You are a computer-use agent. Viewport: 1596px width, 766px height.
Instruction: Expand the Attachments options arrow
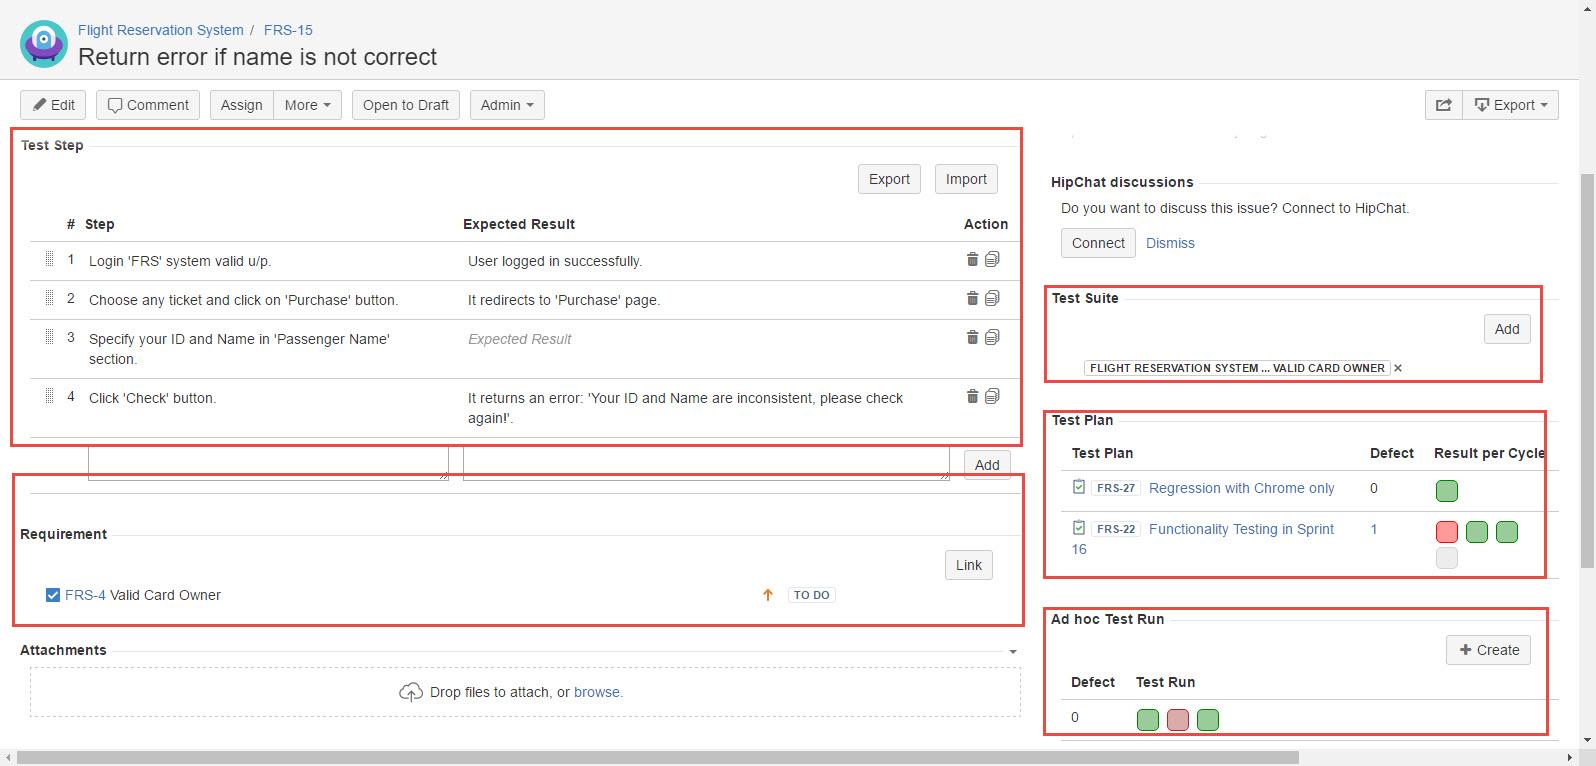[x=1013, y=651]
